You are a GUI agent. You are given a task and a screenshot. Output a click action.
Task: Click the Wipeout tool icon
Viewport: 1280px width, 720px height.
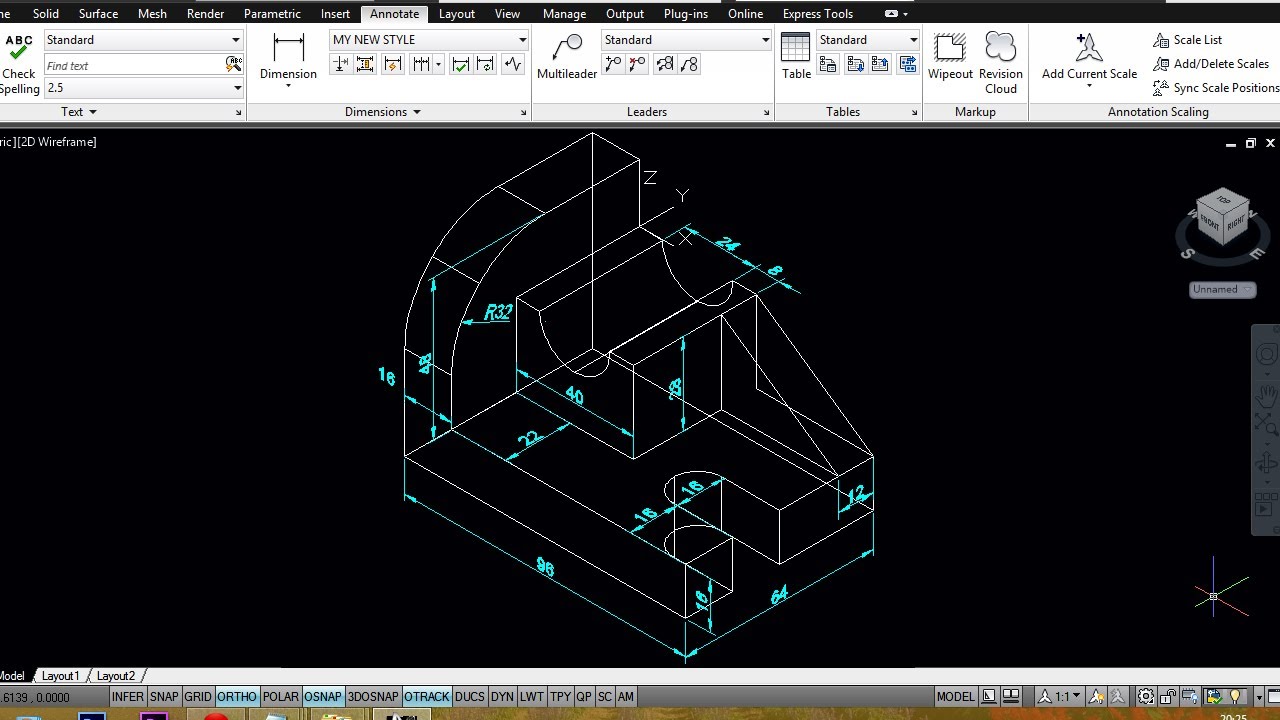[x=950, y=48]
